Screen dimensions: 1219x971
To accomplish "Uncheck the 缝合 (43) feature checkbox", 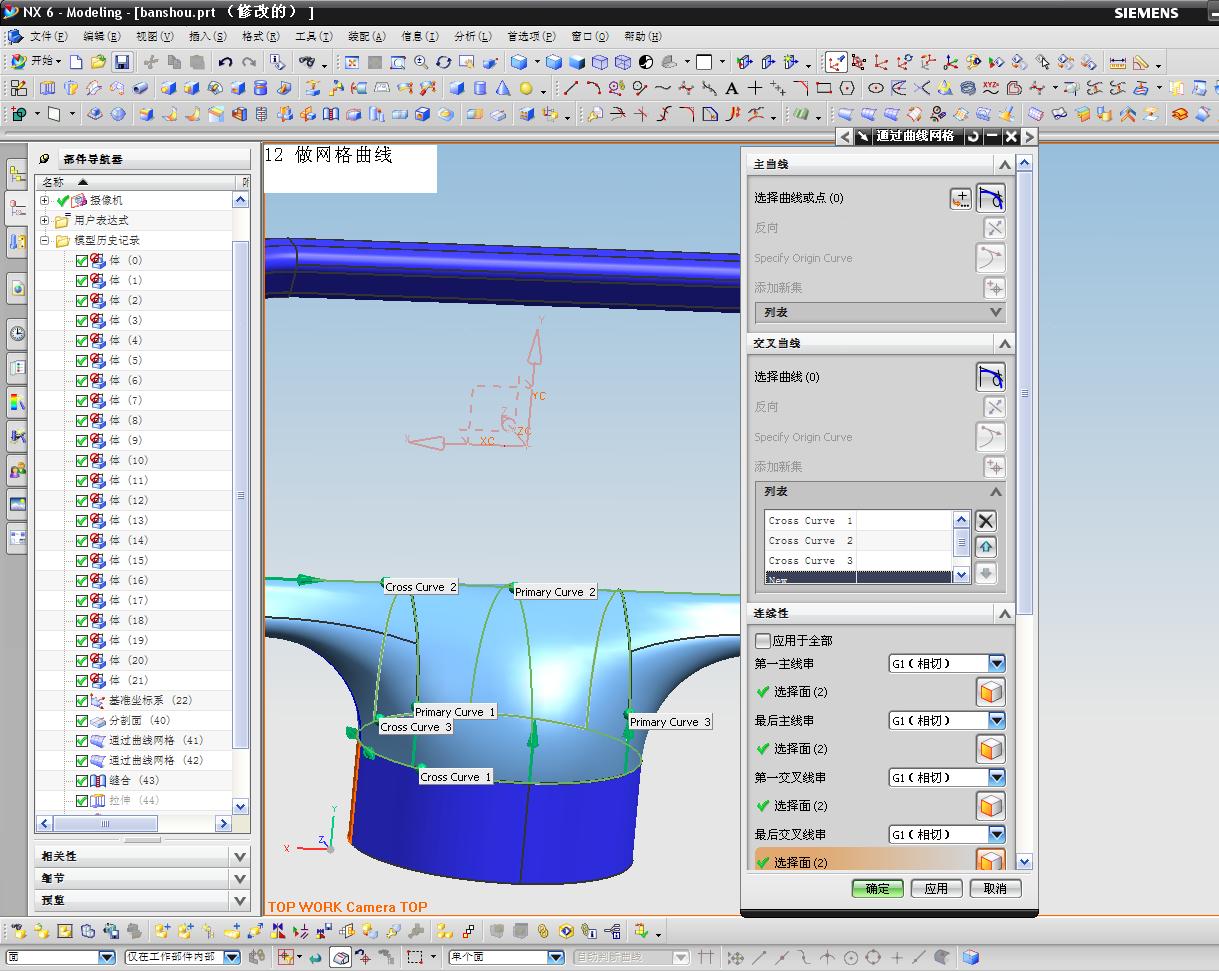I will click(82, 780).
